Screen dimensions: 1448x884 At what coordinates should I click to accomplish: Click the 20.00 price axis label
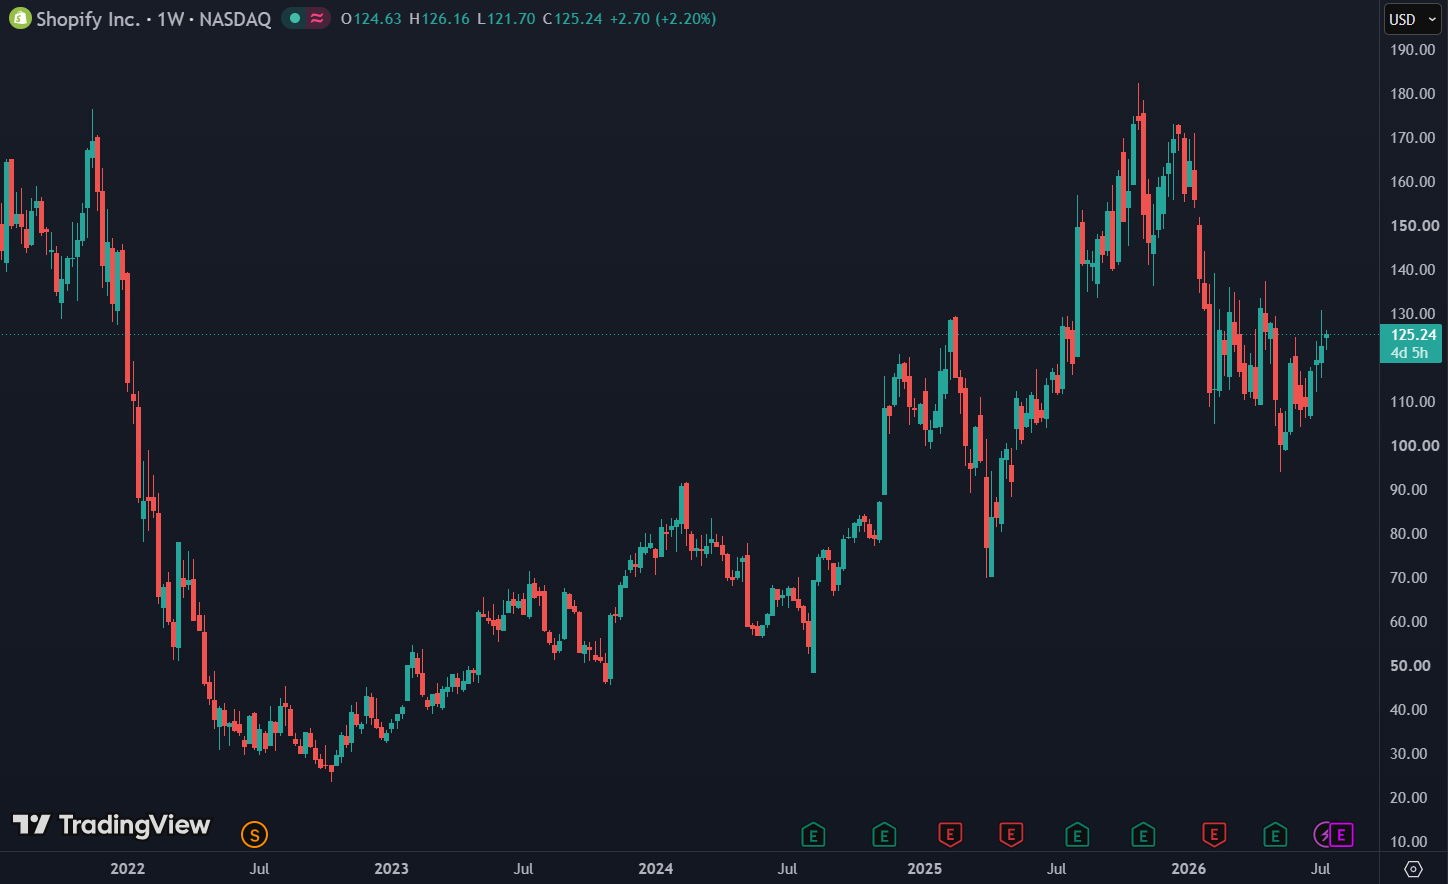[x=1409, y=797]
